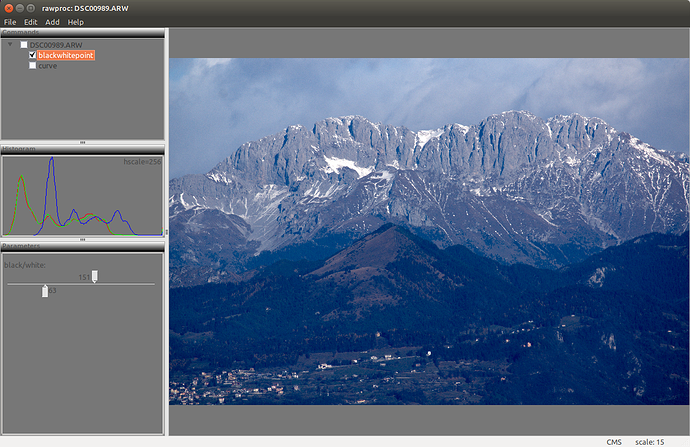Image resolution: width=690 pixels, height=447 pixels.
Task: Click the white point slider handle at 151
Action: click(x=95, y=276)
